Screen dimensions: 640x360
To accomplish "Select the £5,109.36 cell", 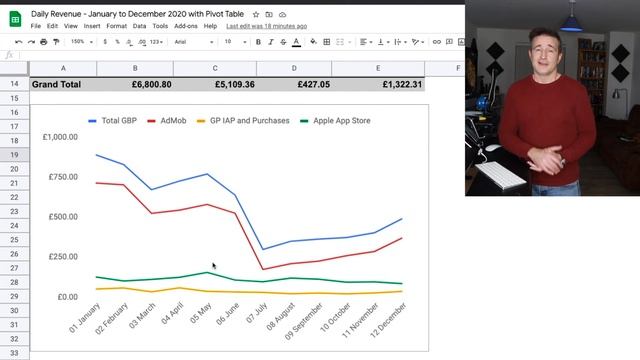I will click(215, 84).
